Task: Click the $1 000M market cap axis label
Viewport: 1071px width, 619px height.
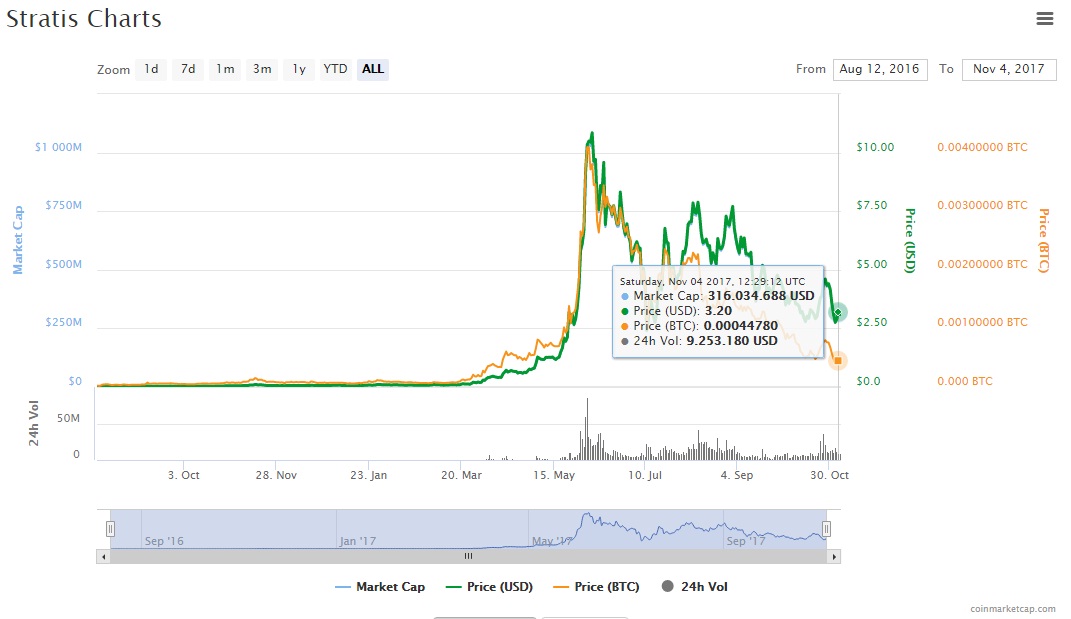Action: coord(58,147)
